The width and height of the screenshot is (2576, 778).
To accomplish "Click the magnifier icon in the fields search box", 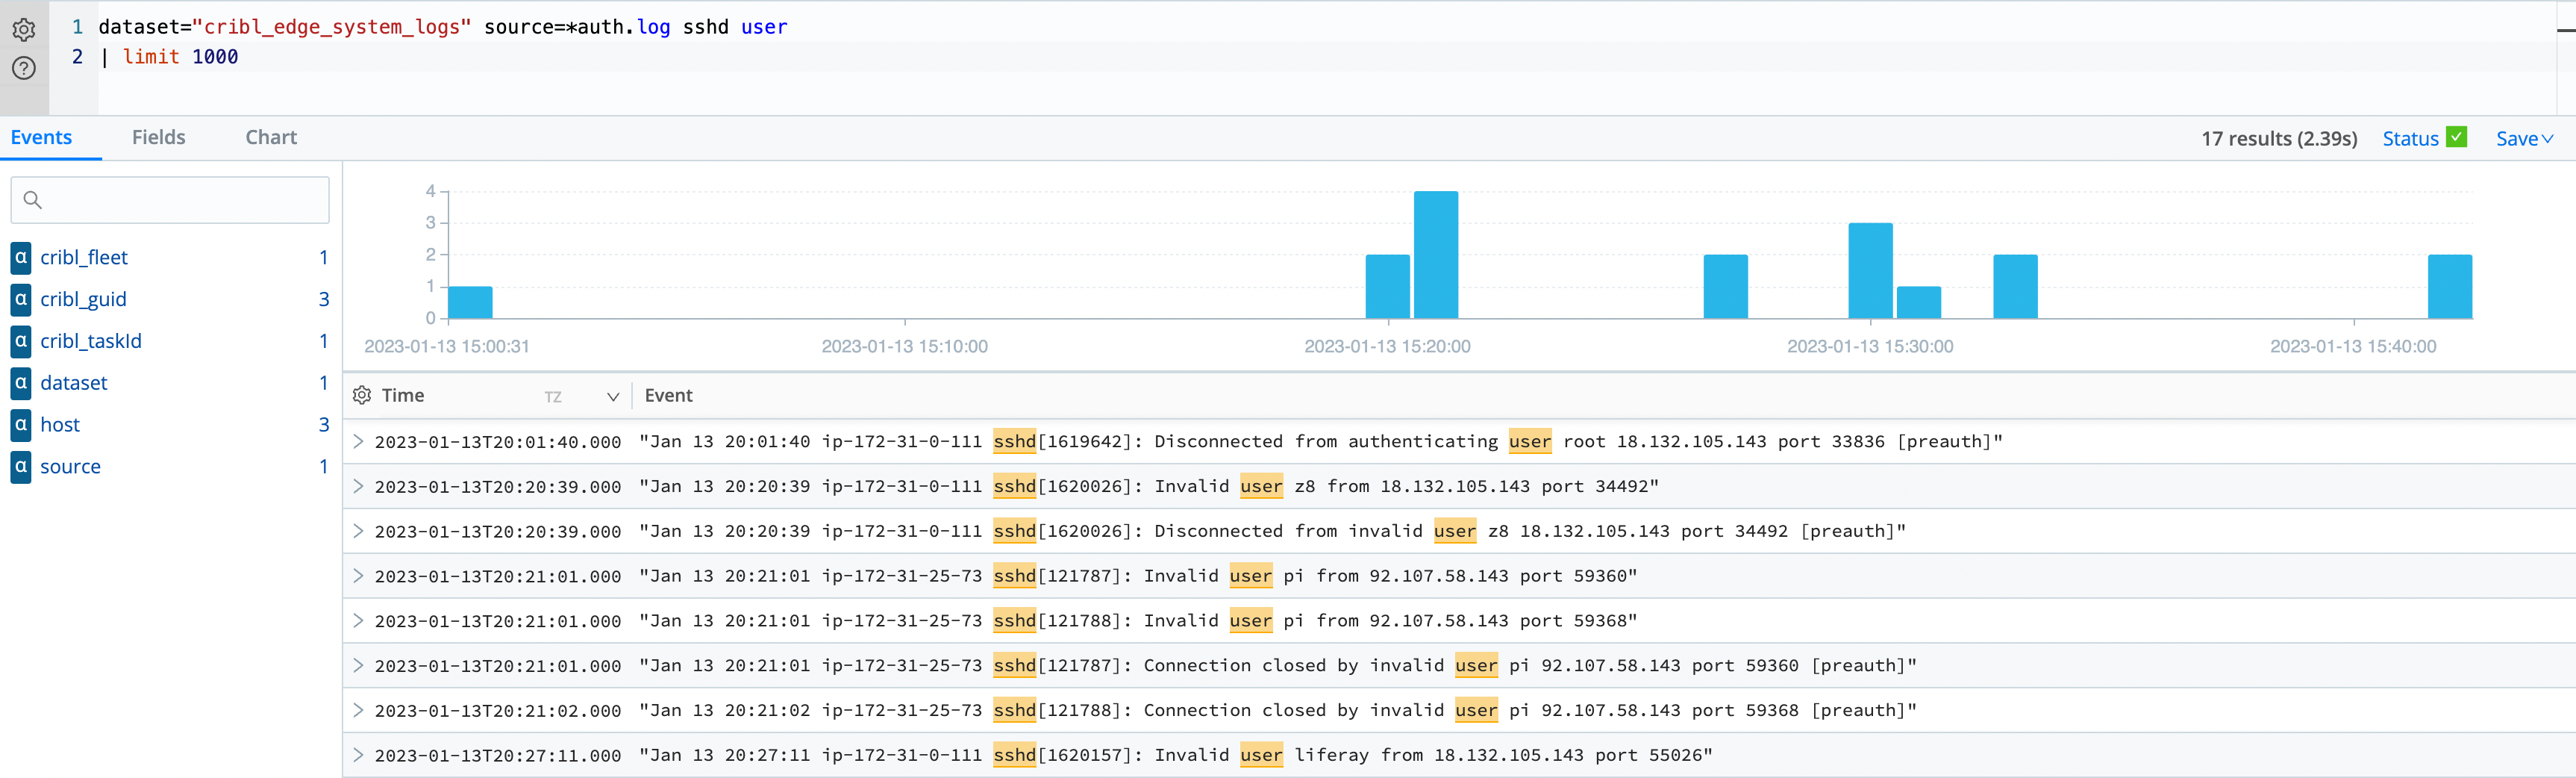I will [33, 200].
